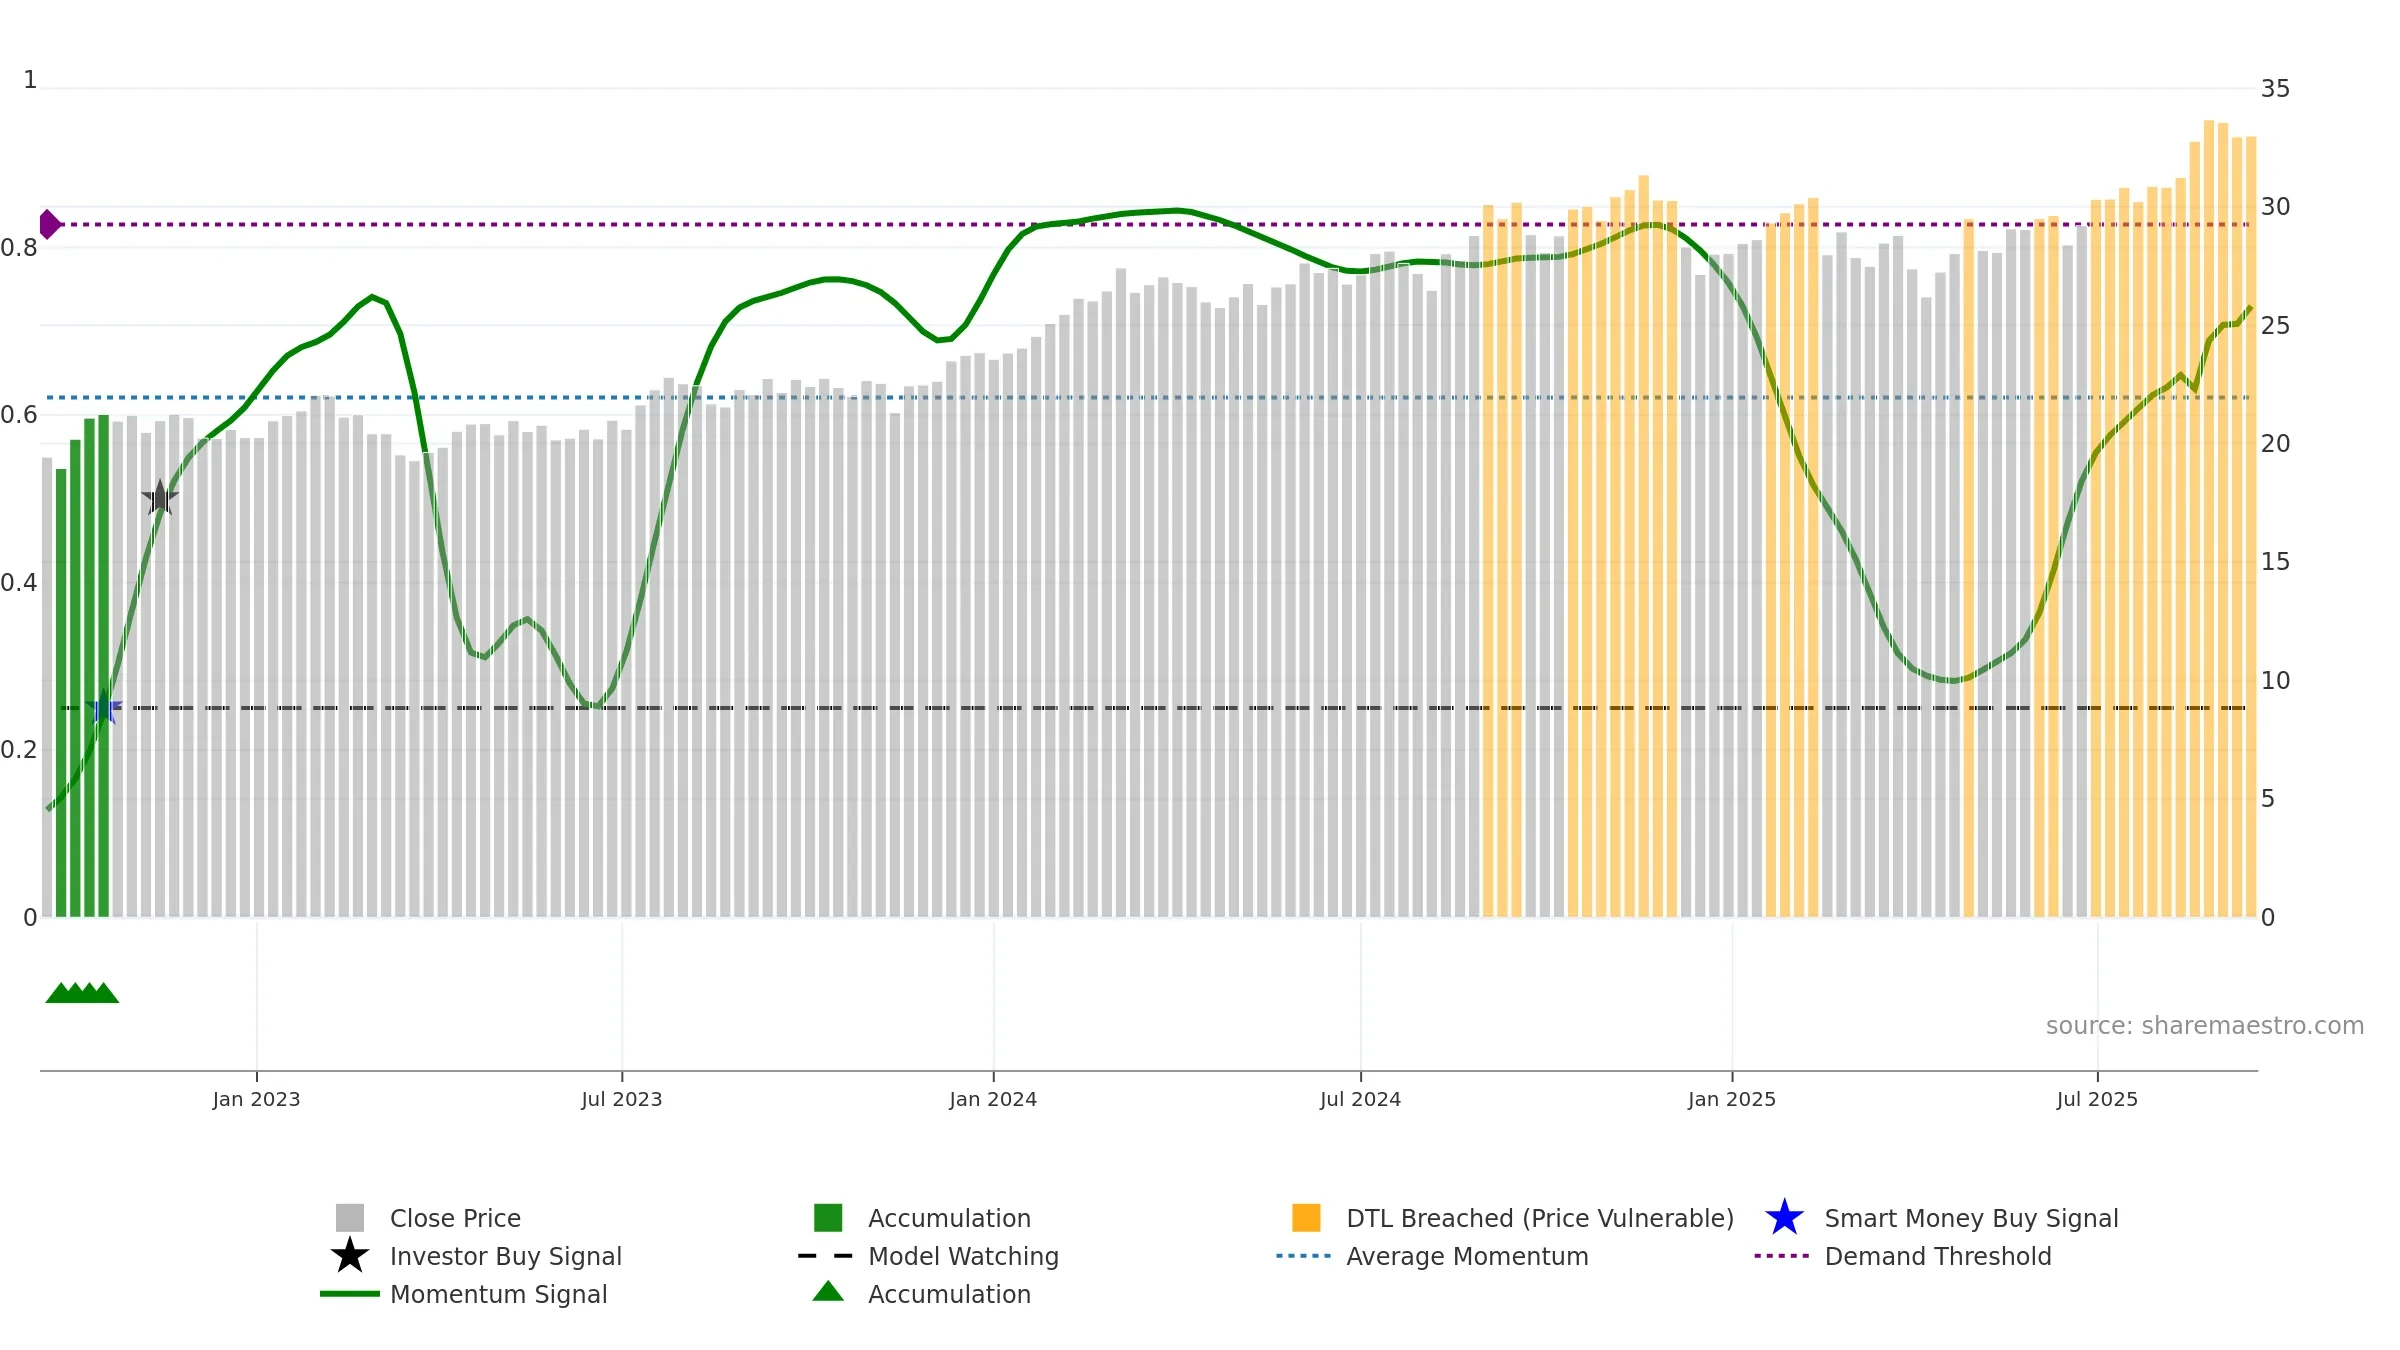This screenshot has width=2400, height=1350.
Task: Click the purple diamond Demand Threshold marker
Action: click(49, 224)
